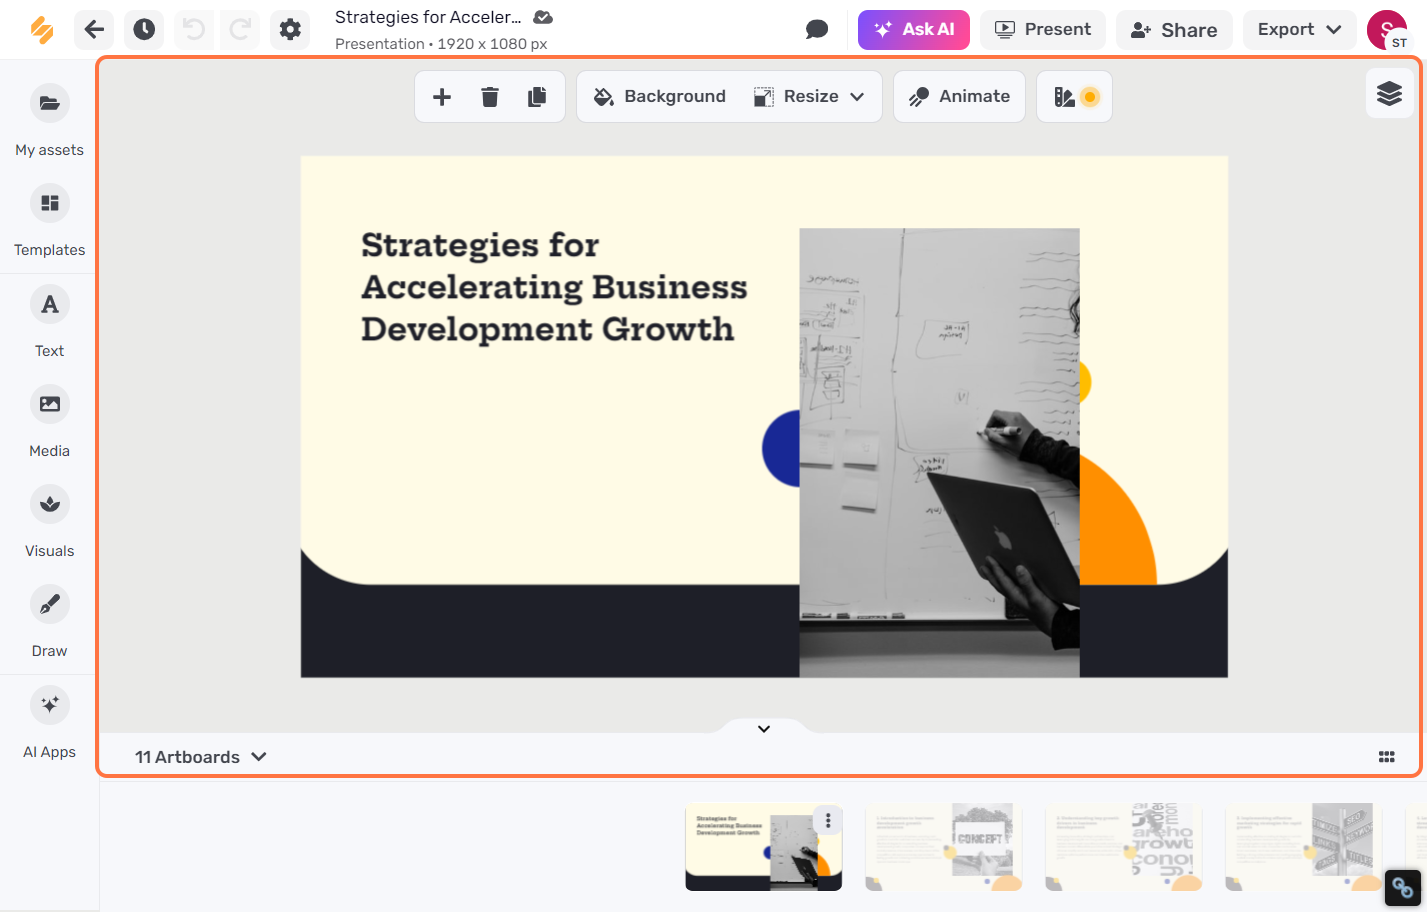Viewport: 1427px width, 912px height.
Task: Go back using the arrow button
Action: (x=94, y=30)
